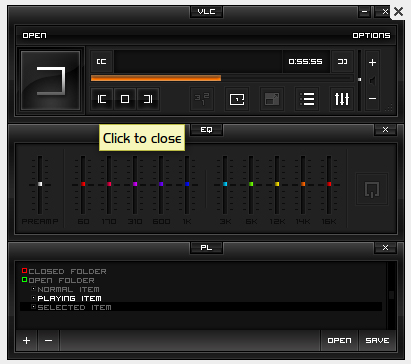Screen dimensions: 411x364
Task: Click the 6K equalizer slider
Action: (x=251, y=185)
